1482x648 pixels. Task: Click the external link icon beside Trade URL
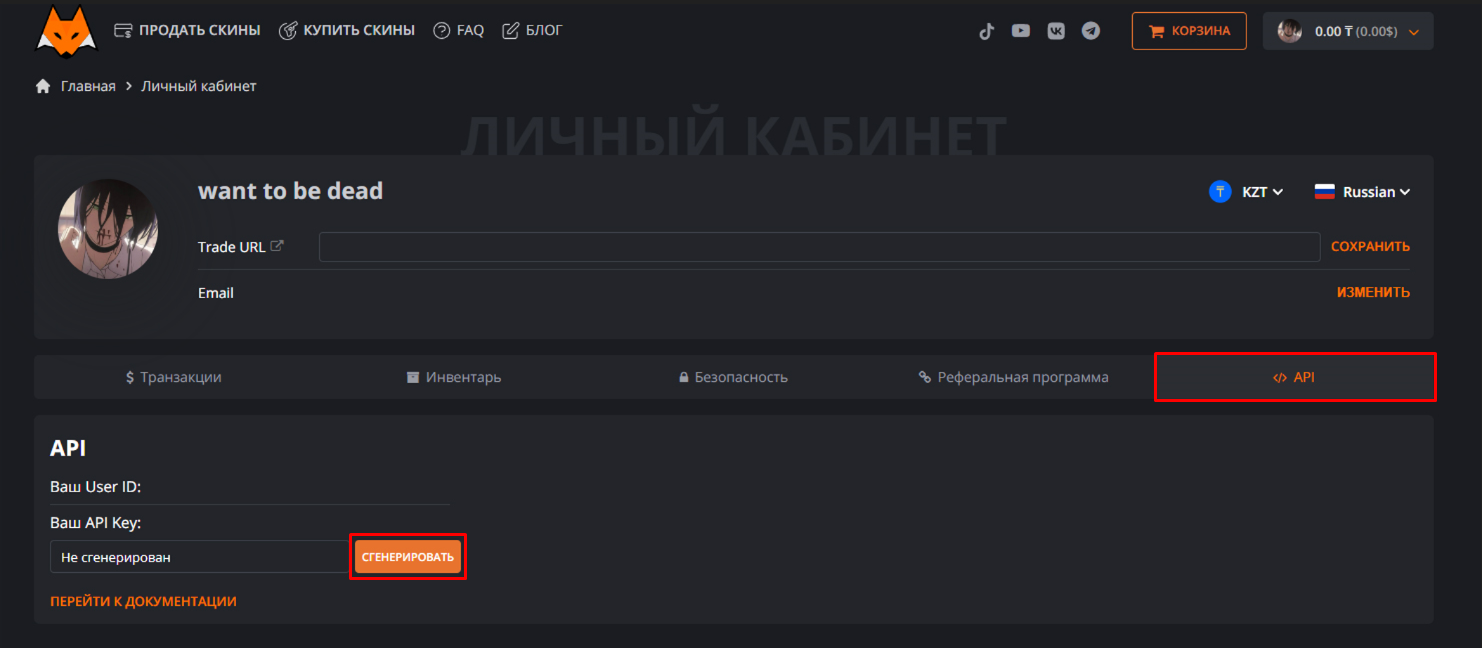coord(277,246)
